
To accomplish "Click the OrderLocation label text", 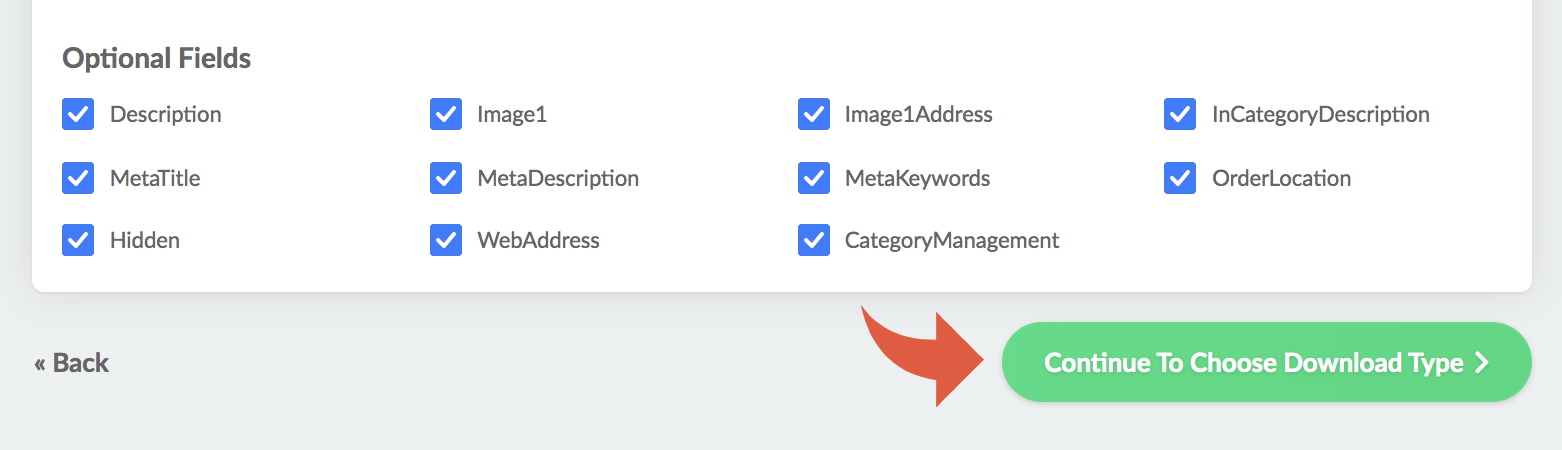I will point(1281,178).
